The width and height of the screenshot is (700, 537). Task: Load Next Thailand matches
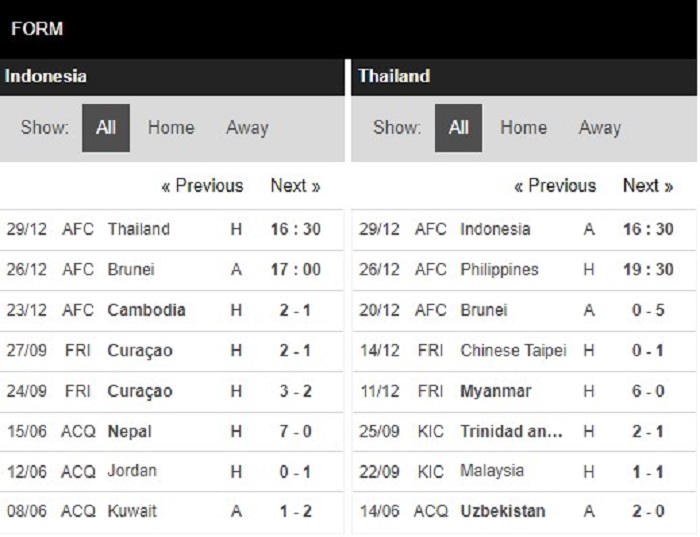tap(647, 186)
